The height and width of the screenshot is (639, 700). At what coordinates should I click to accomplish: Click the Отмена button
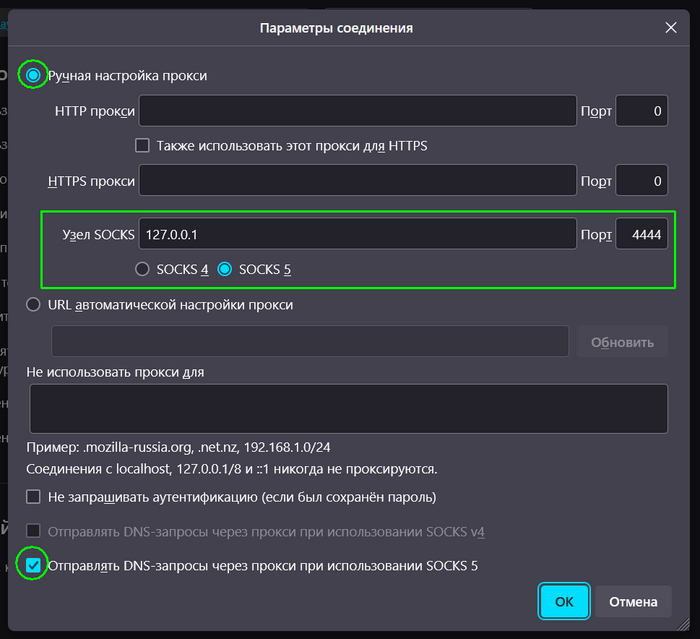[633, 601]
